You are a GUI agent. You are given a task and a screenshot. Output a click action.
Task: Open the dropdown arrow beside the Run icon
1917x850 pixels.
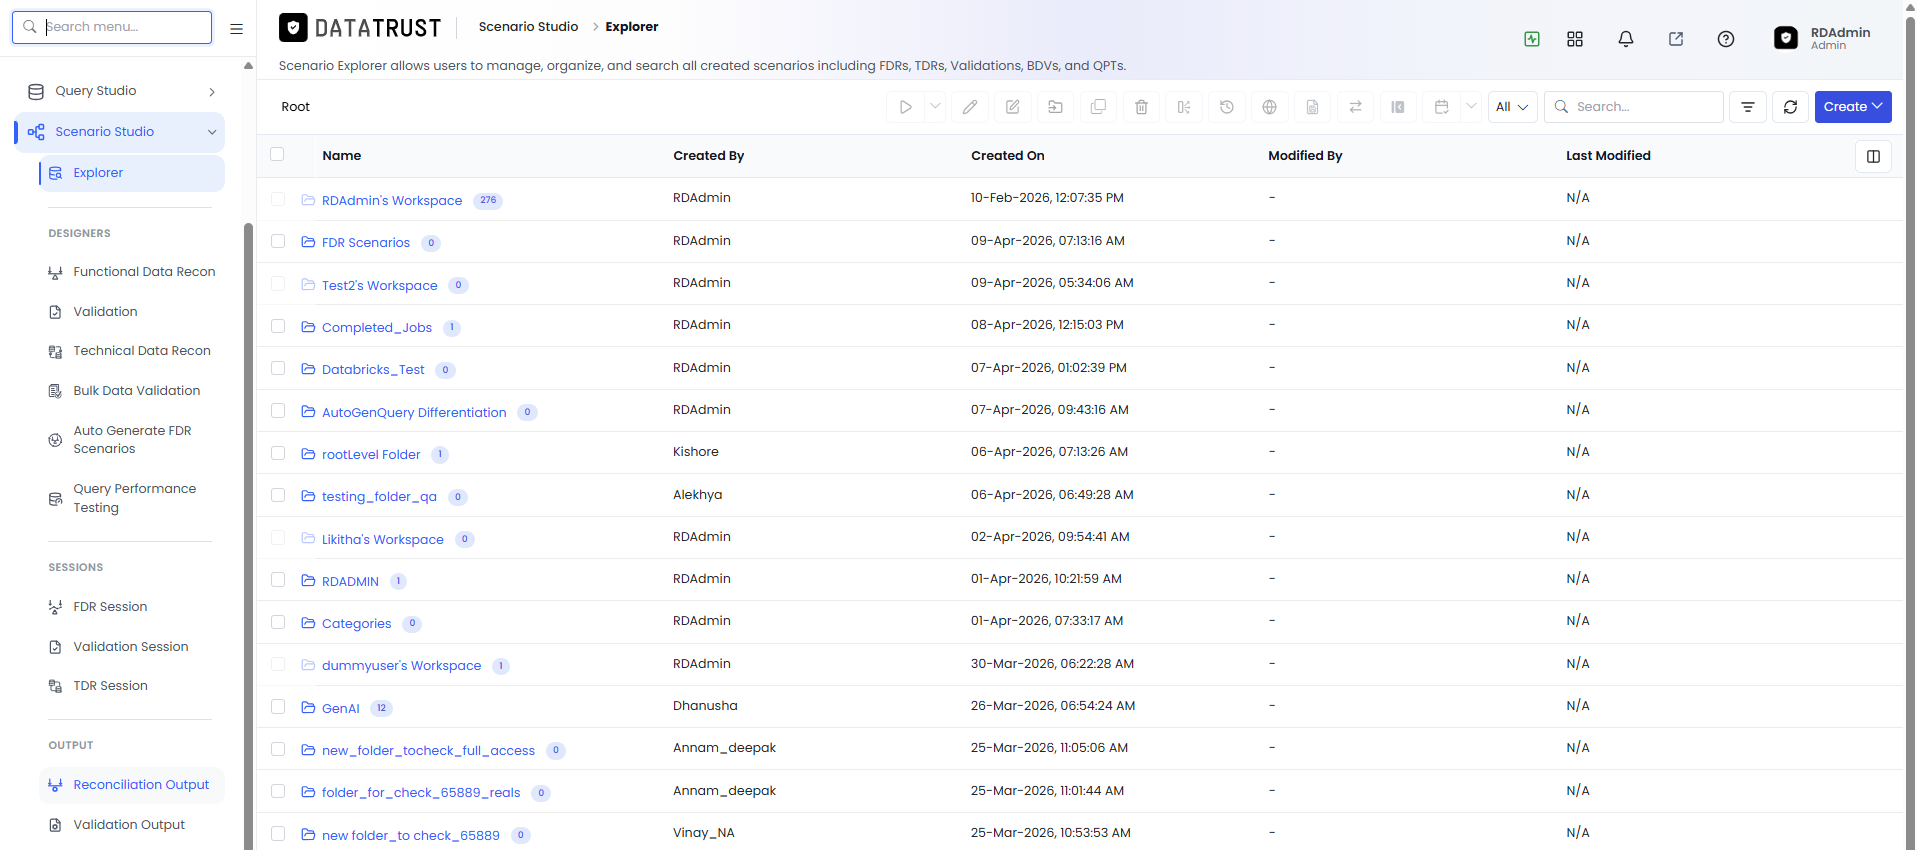click(x=935, y=107)
